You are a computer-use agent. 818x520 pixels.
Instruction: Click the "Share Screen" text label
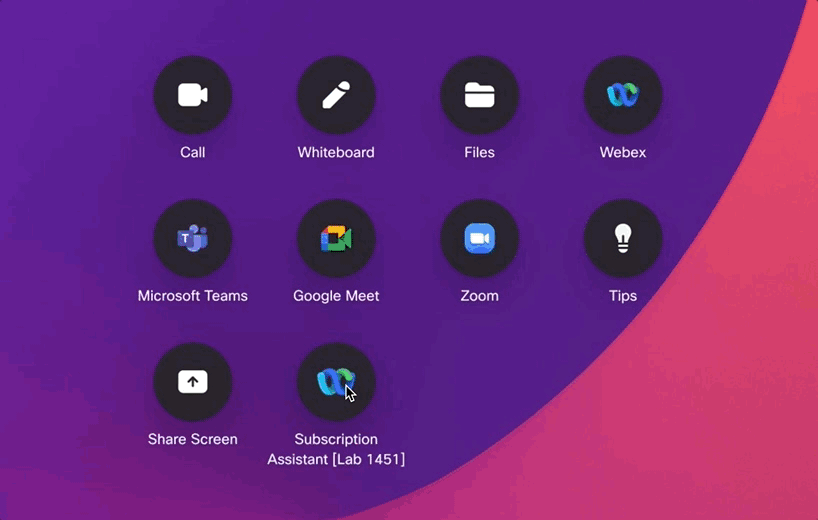point(193,439)
